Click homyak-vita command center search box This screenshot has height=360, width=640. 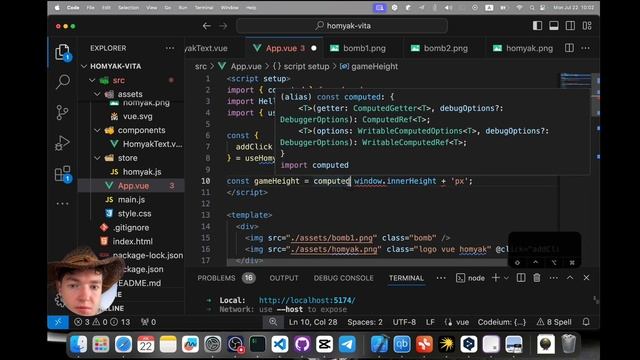342,26
